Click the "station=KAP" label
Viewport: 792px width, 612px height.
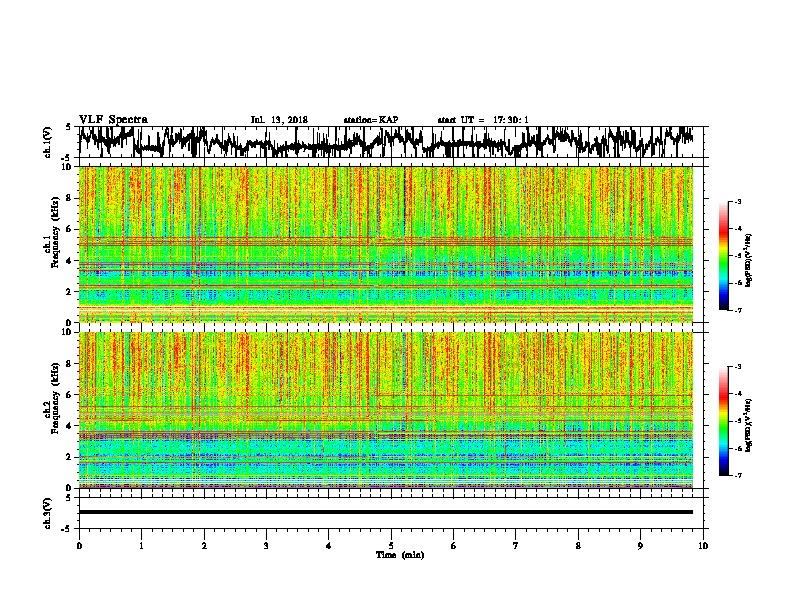pos(371,120)
